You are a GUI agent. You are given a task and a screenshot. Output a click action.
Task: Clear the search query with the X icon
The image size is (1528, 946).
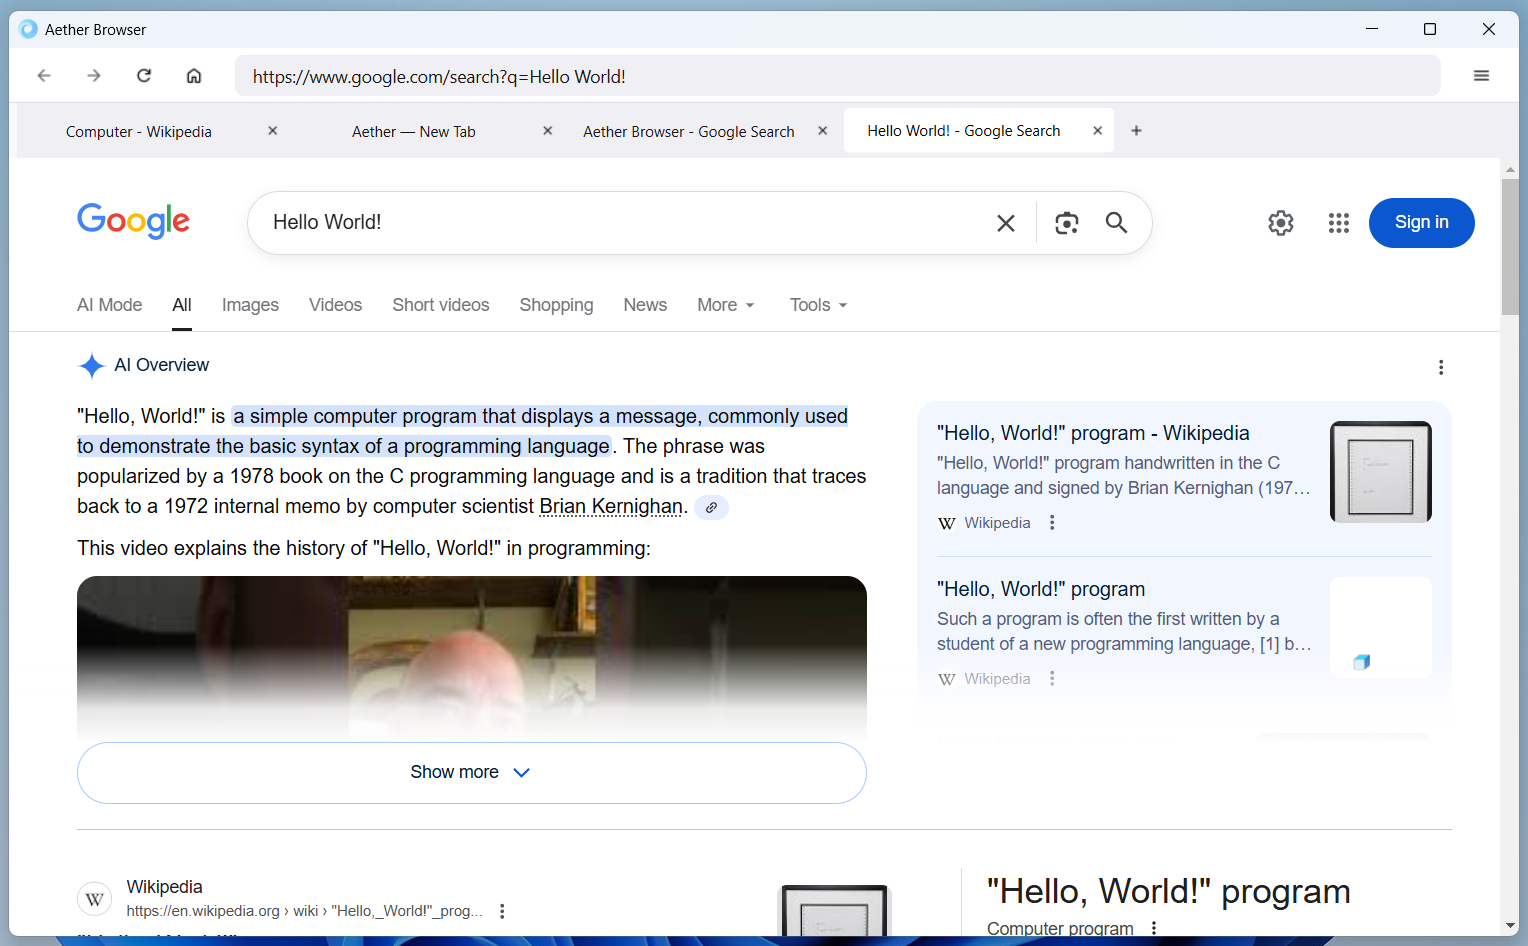point(1006,223)
